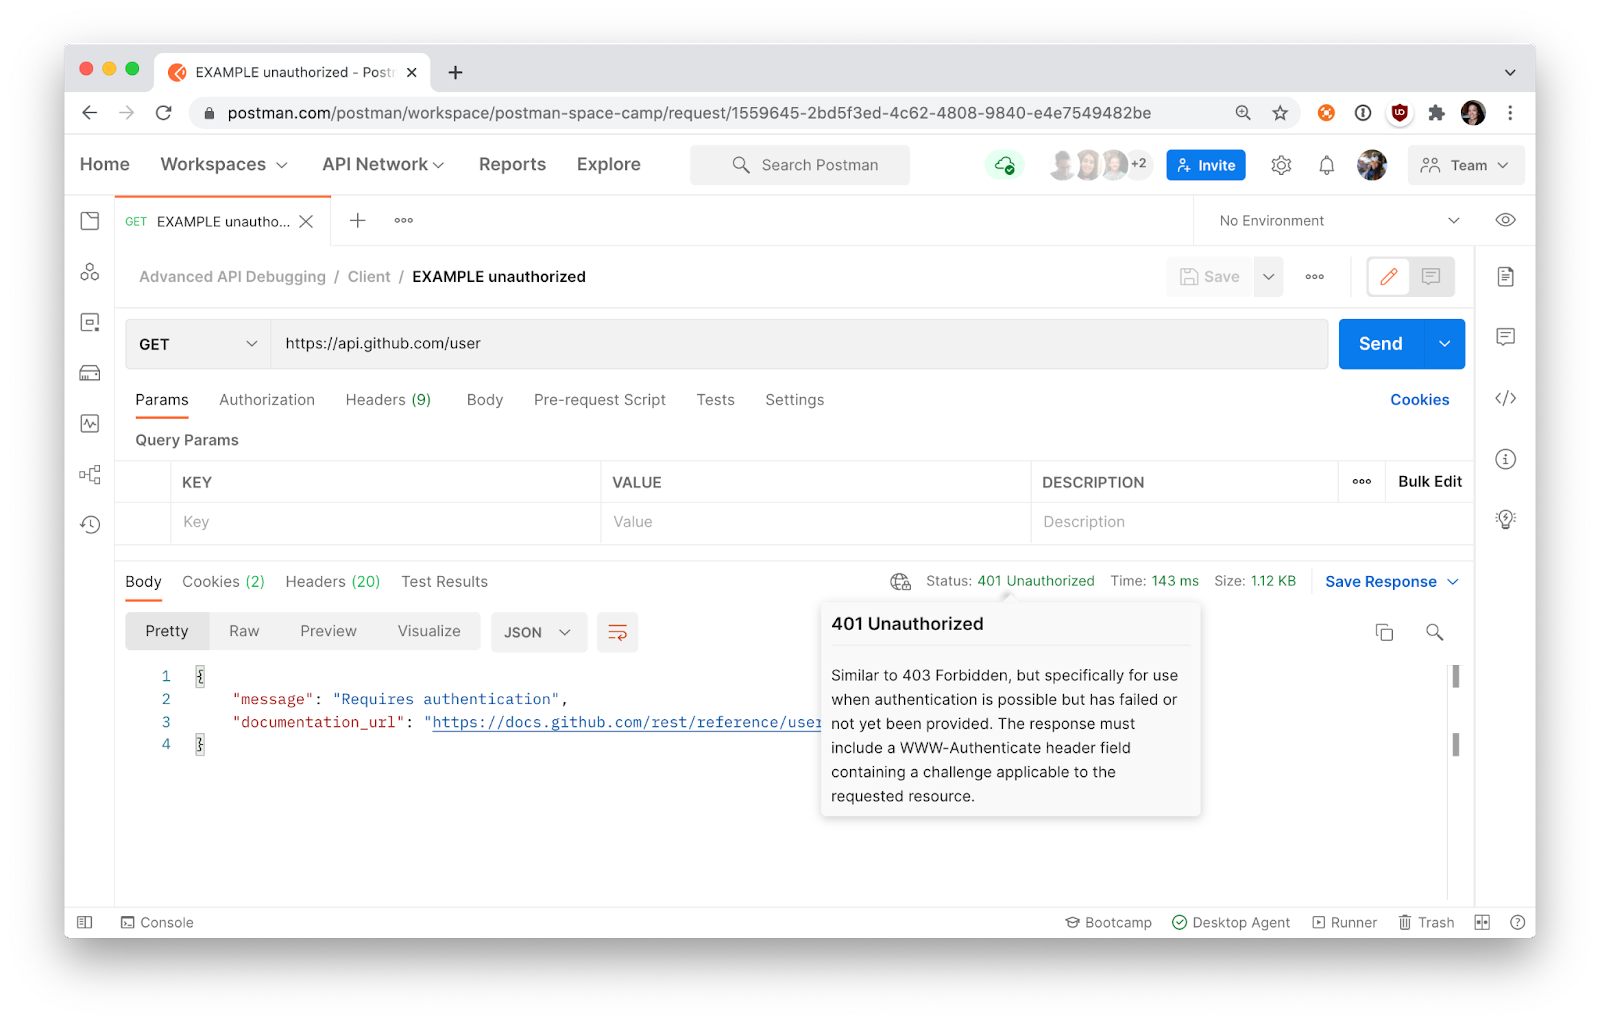1600x1023 pixels.
Task: Click the Search Postman box
Action: coord(800,165)
